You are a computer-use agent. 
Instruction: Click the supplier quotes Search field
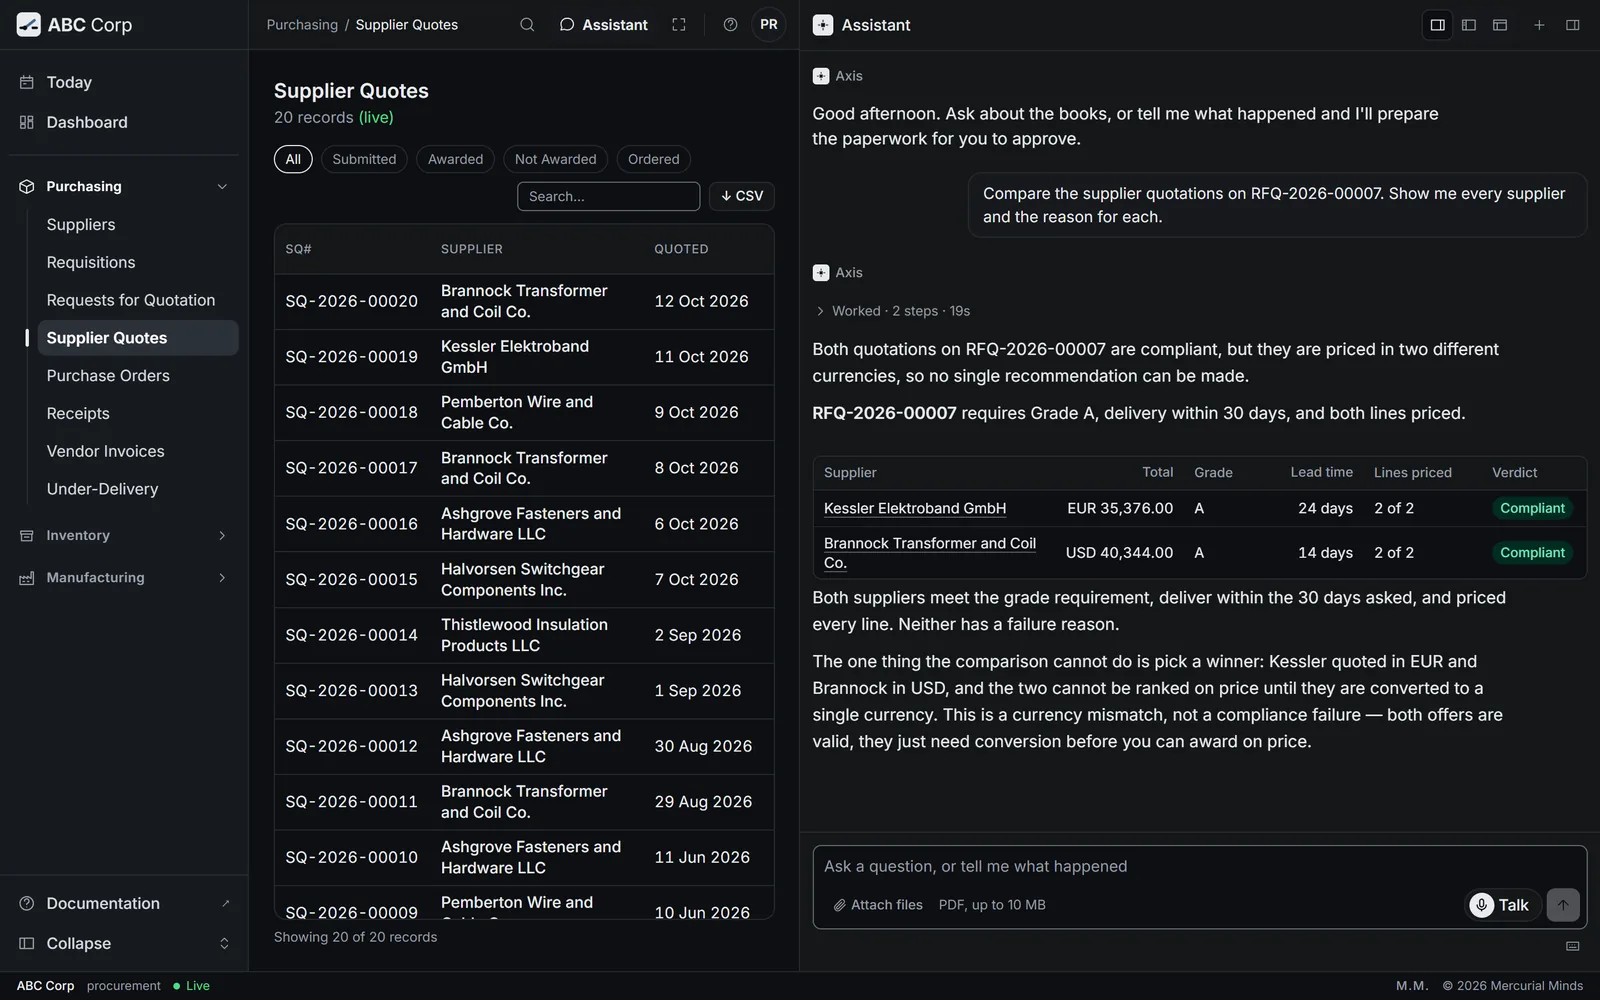pos(608,196)
